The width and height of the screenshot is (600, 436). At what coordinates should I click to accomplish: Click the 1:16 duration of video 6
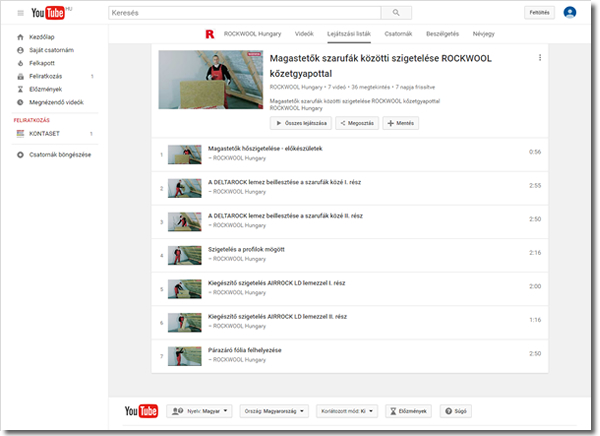tap(535, 320)
